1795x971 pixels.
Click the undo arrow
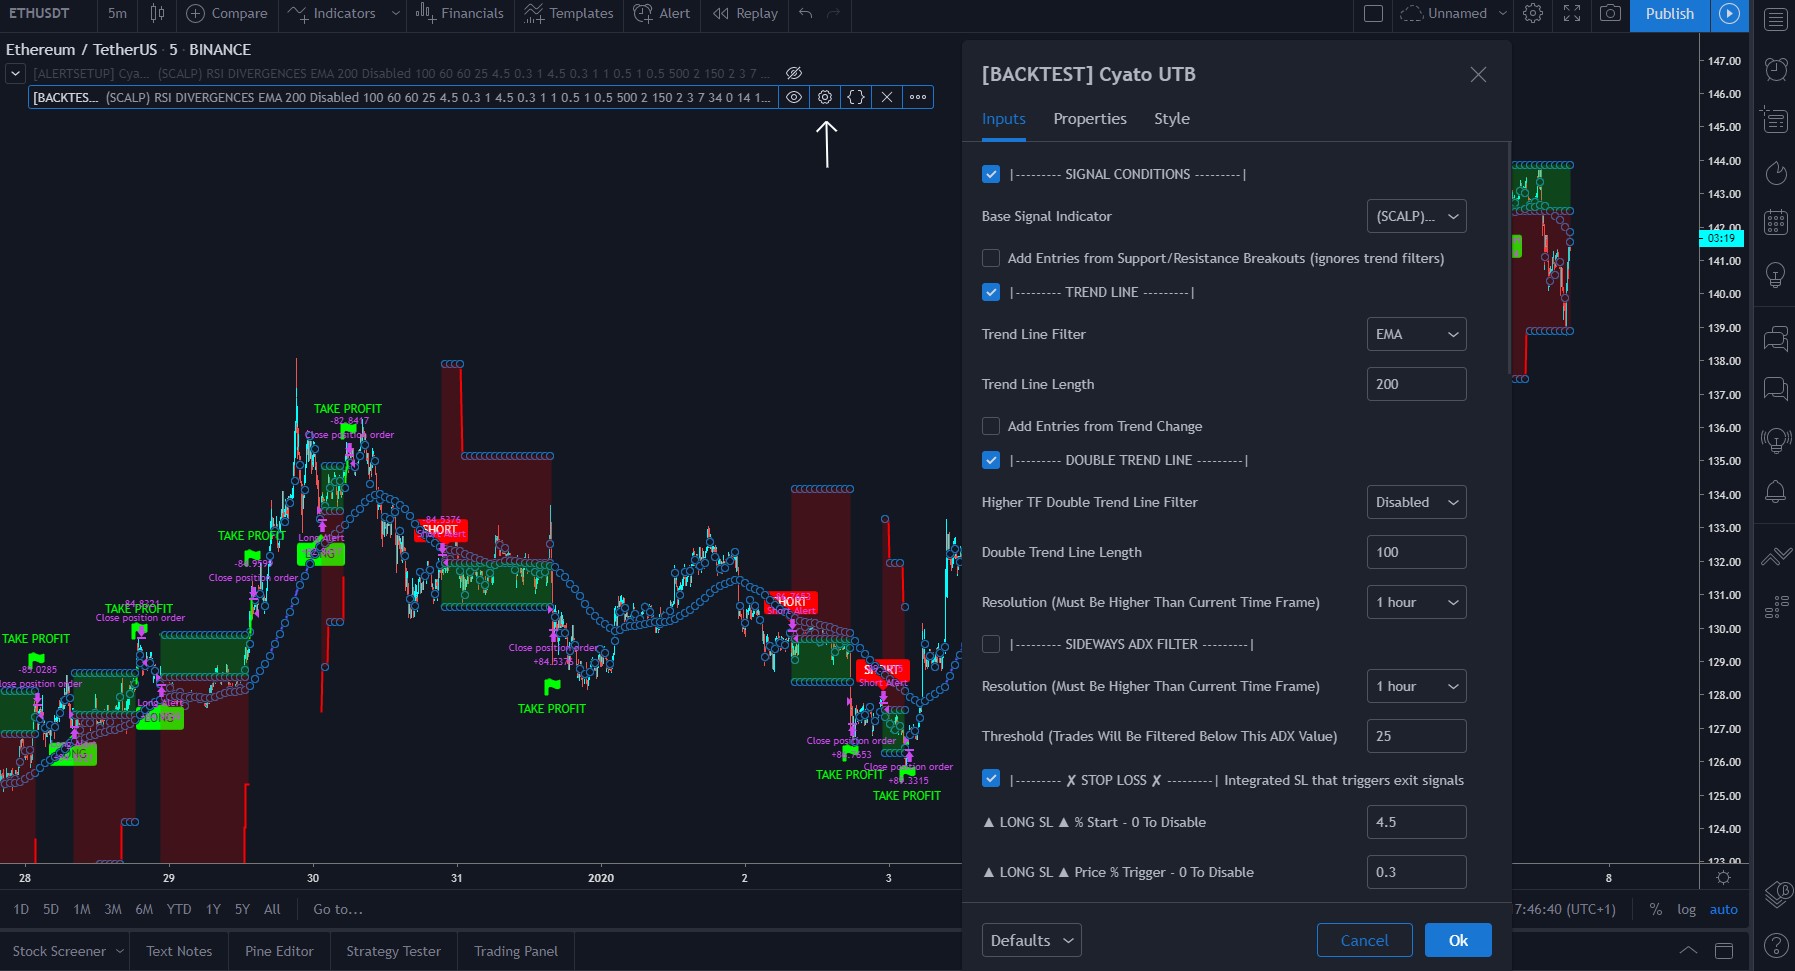pos(805,13)
